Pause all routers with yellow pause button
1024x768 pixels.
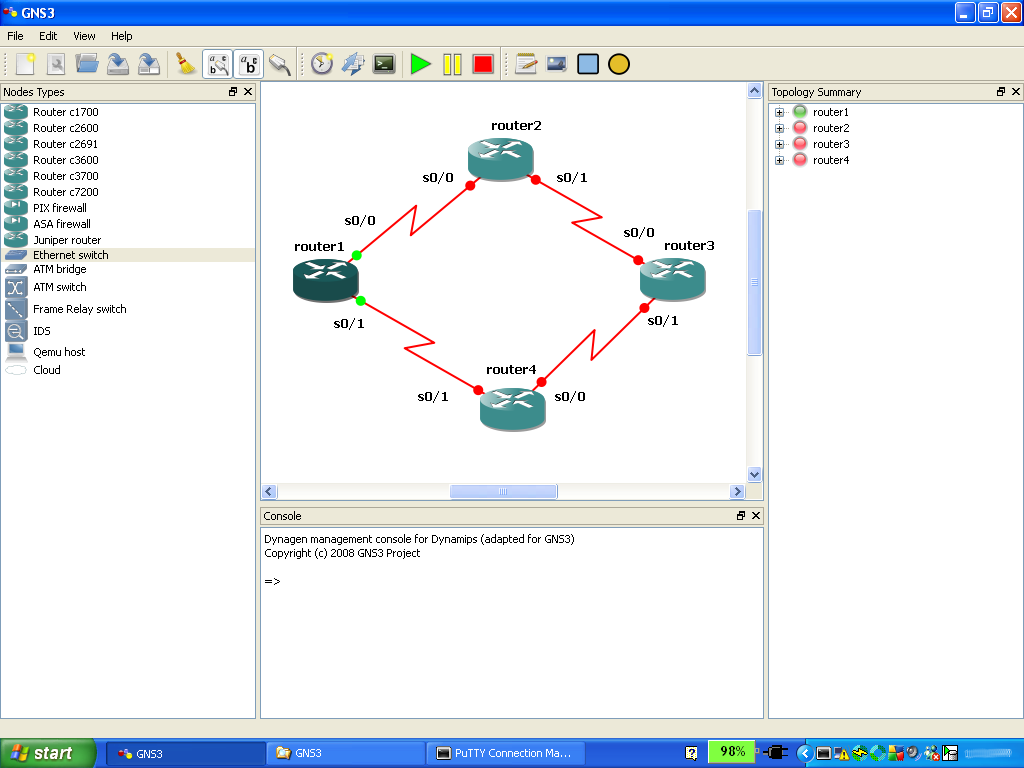452,64
